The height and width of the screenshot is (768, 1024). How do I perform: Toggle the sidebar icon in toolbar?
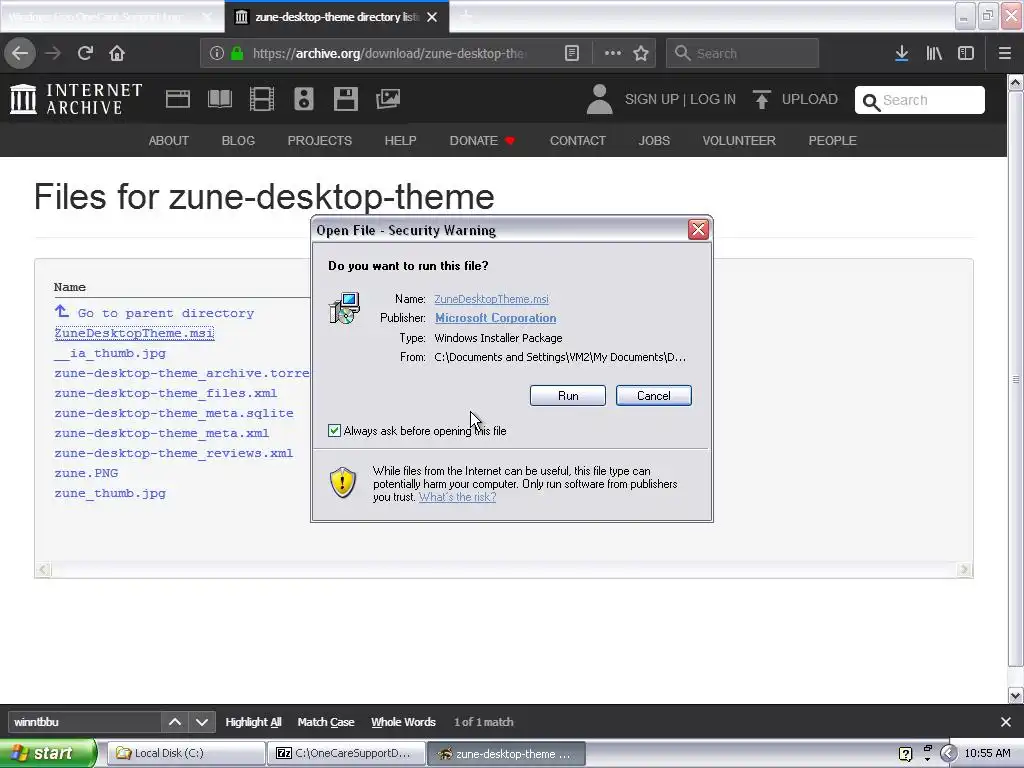pyautogui.click(x=966, y=54)
